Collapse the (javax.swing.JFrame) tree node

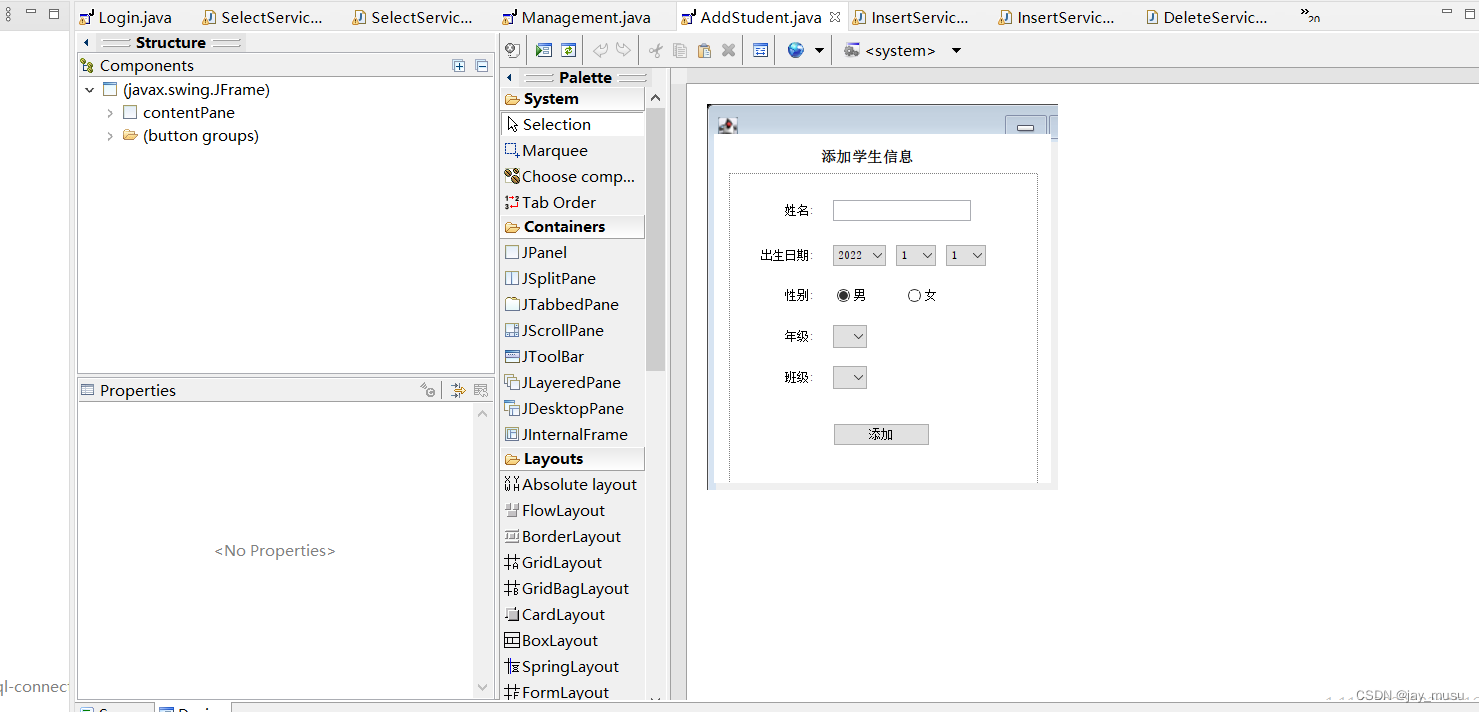coord(90,90)
